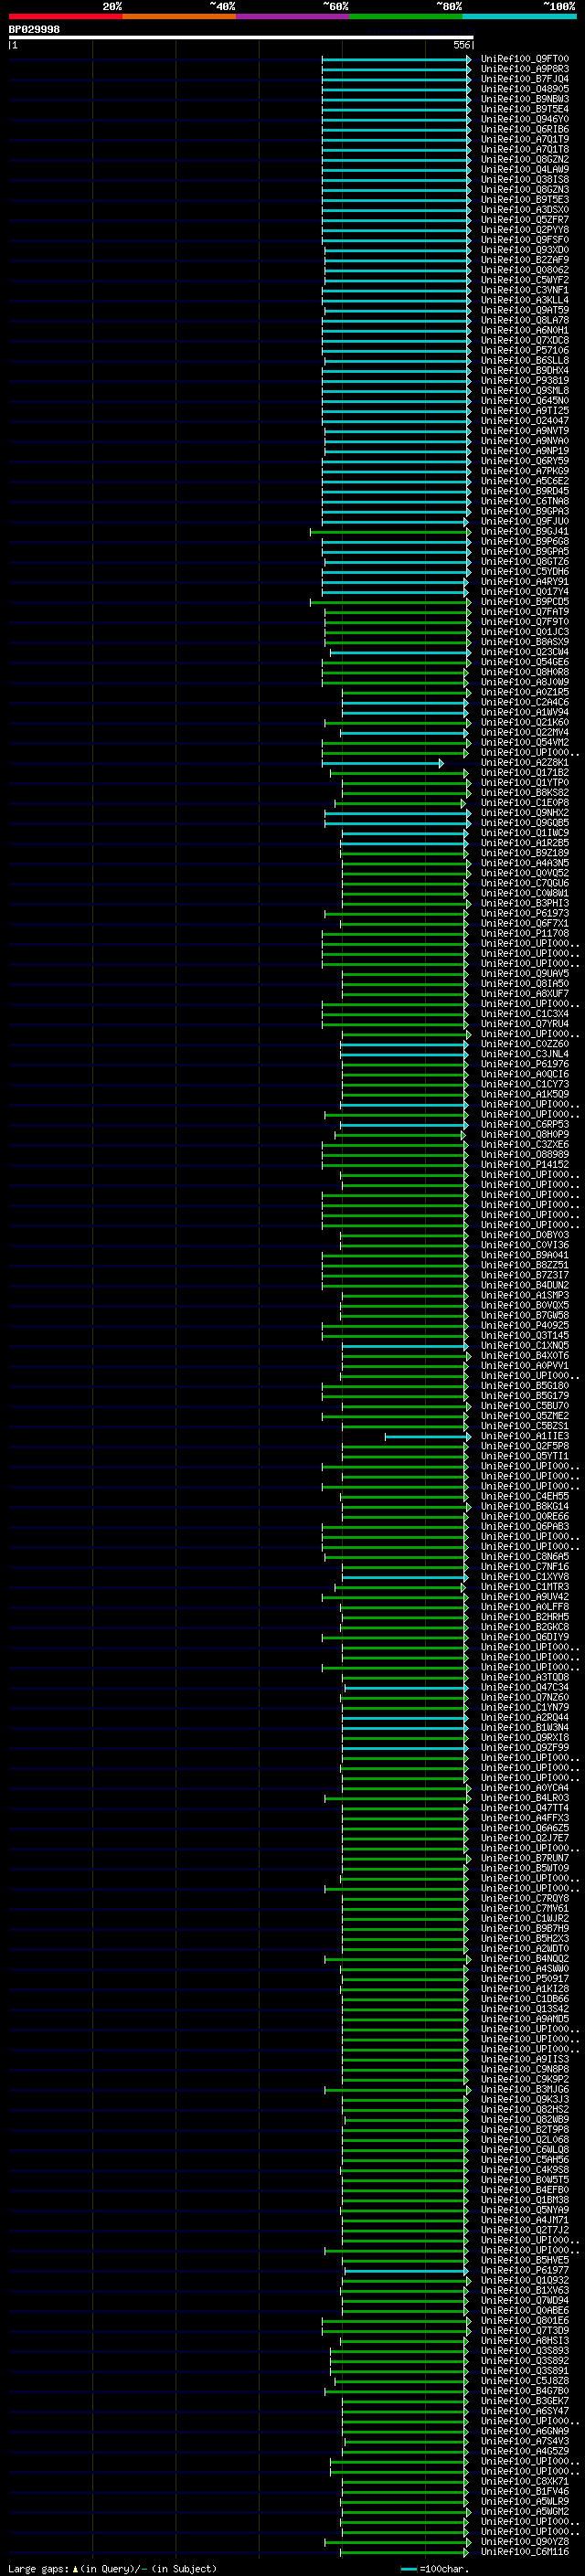585x2576 pixels.
Task: Click the red 20% identity legend bar
Action: 65,16
